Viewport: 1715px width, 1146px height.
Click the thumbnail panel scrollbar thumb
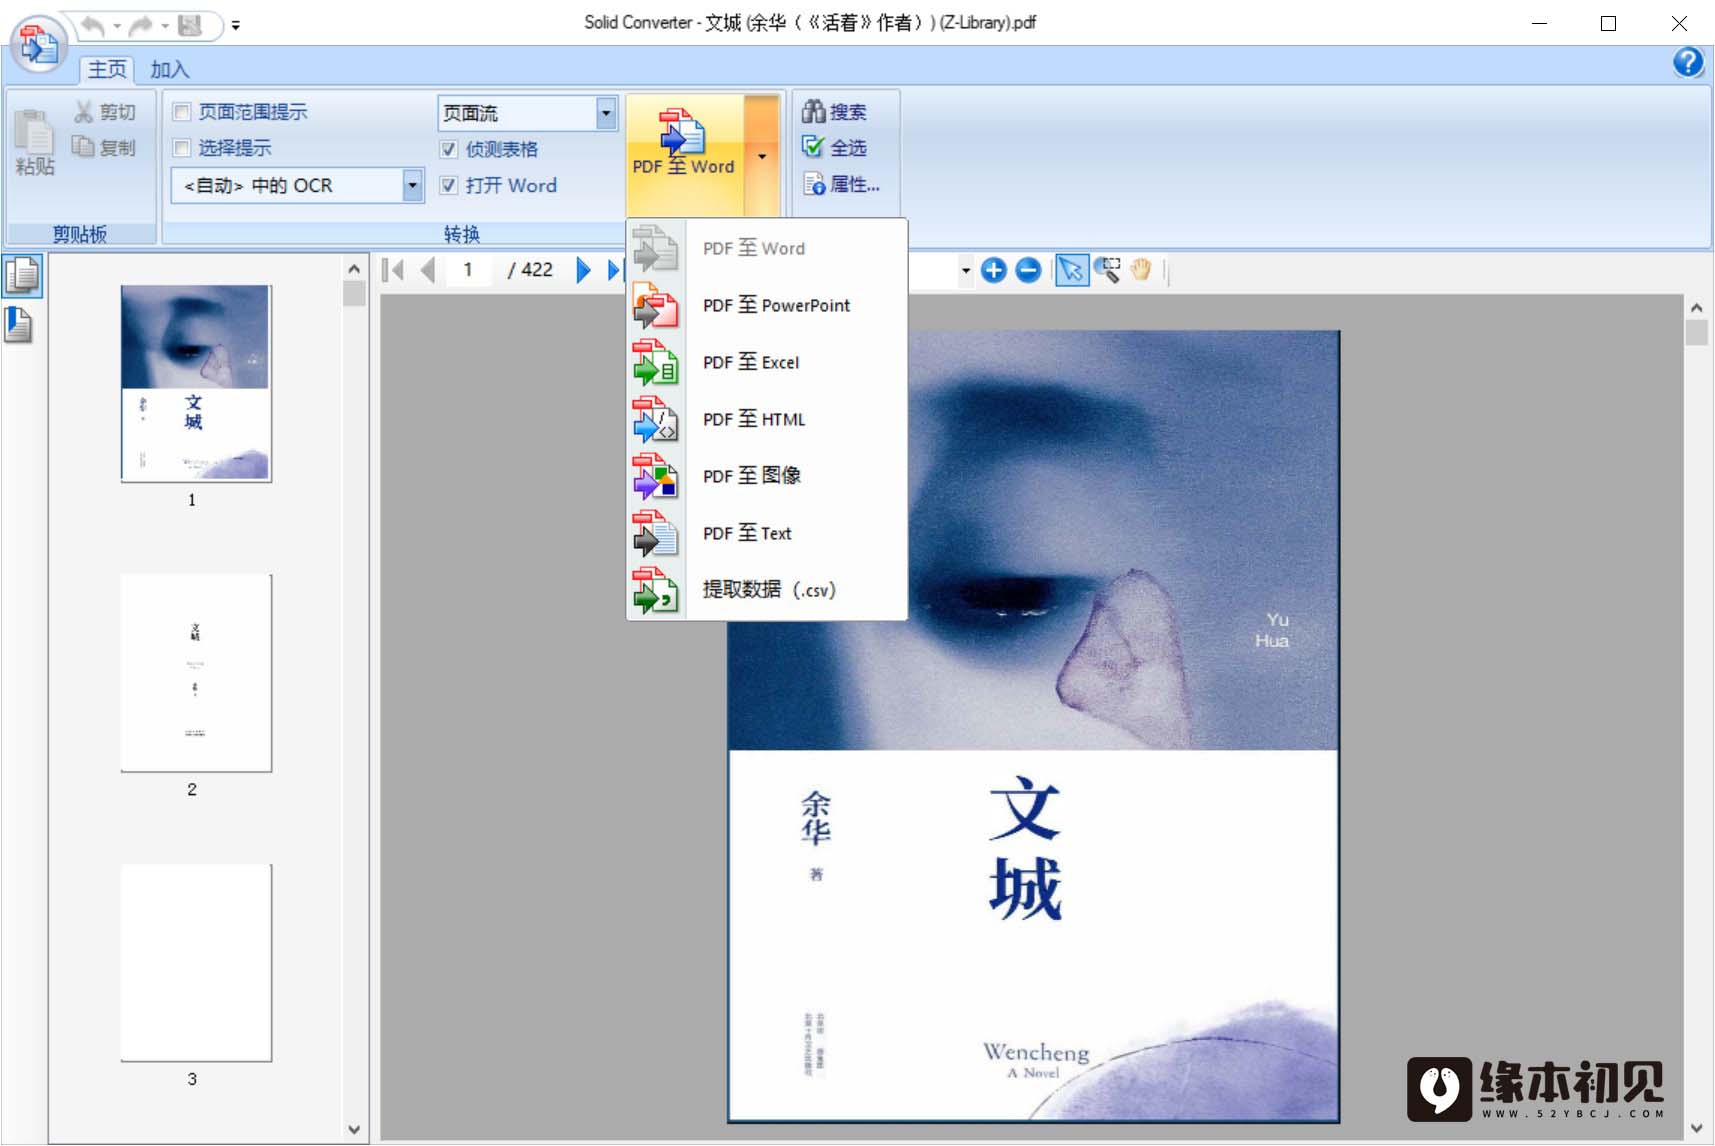pyautogui.click(x=354, y=293)
